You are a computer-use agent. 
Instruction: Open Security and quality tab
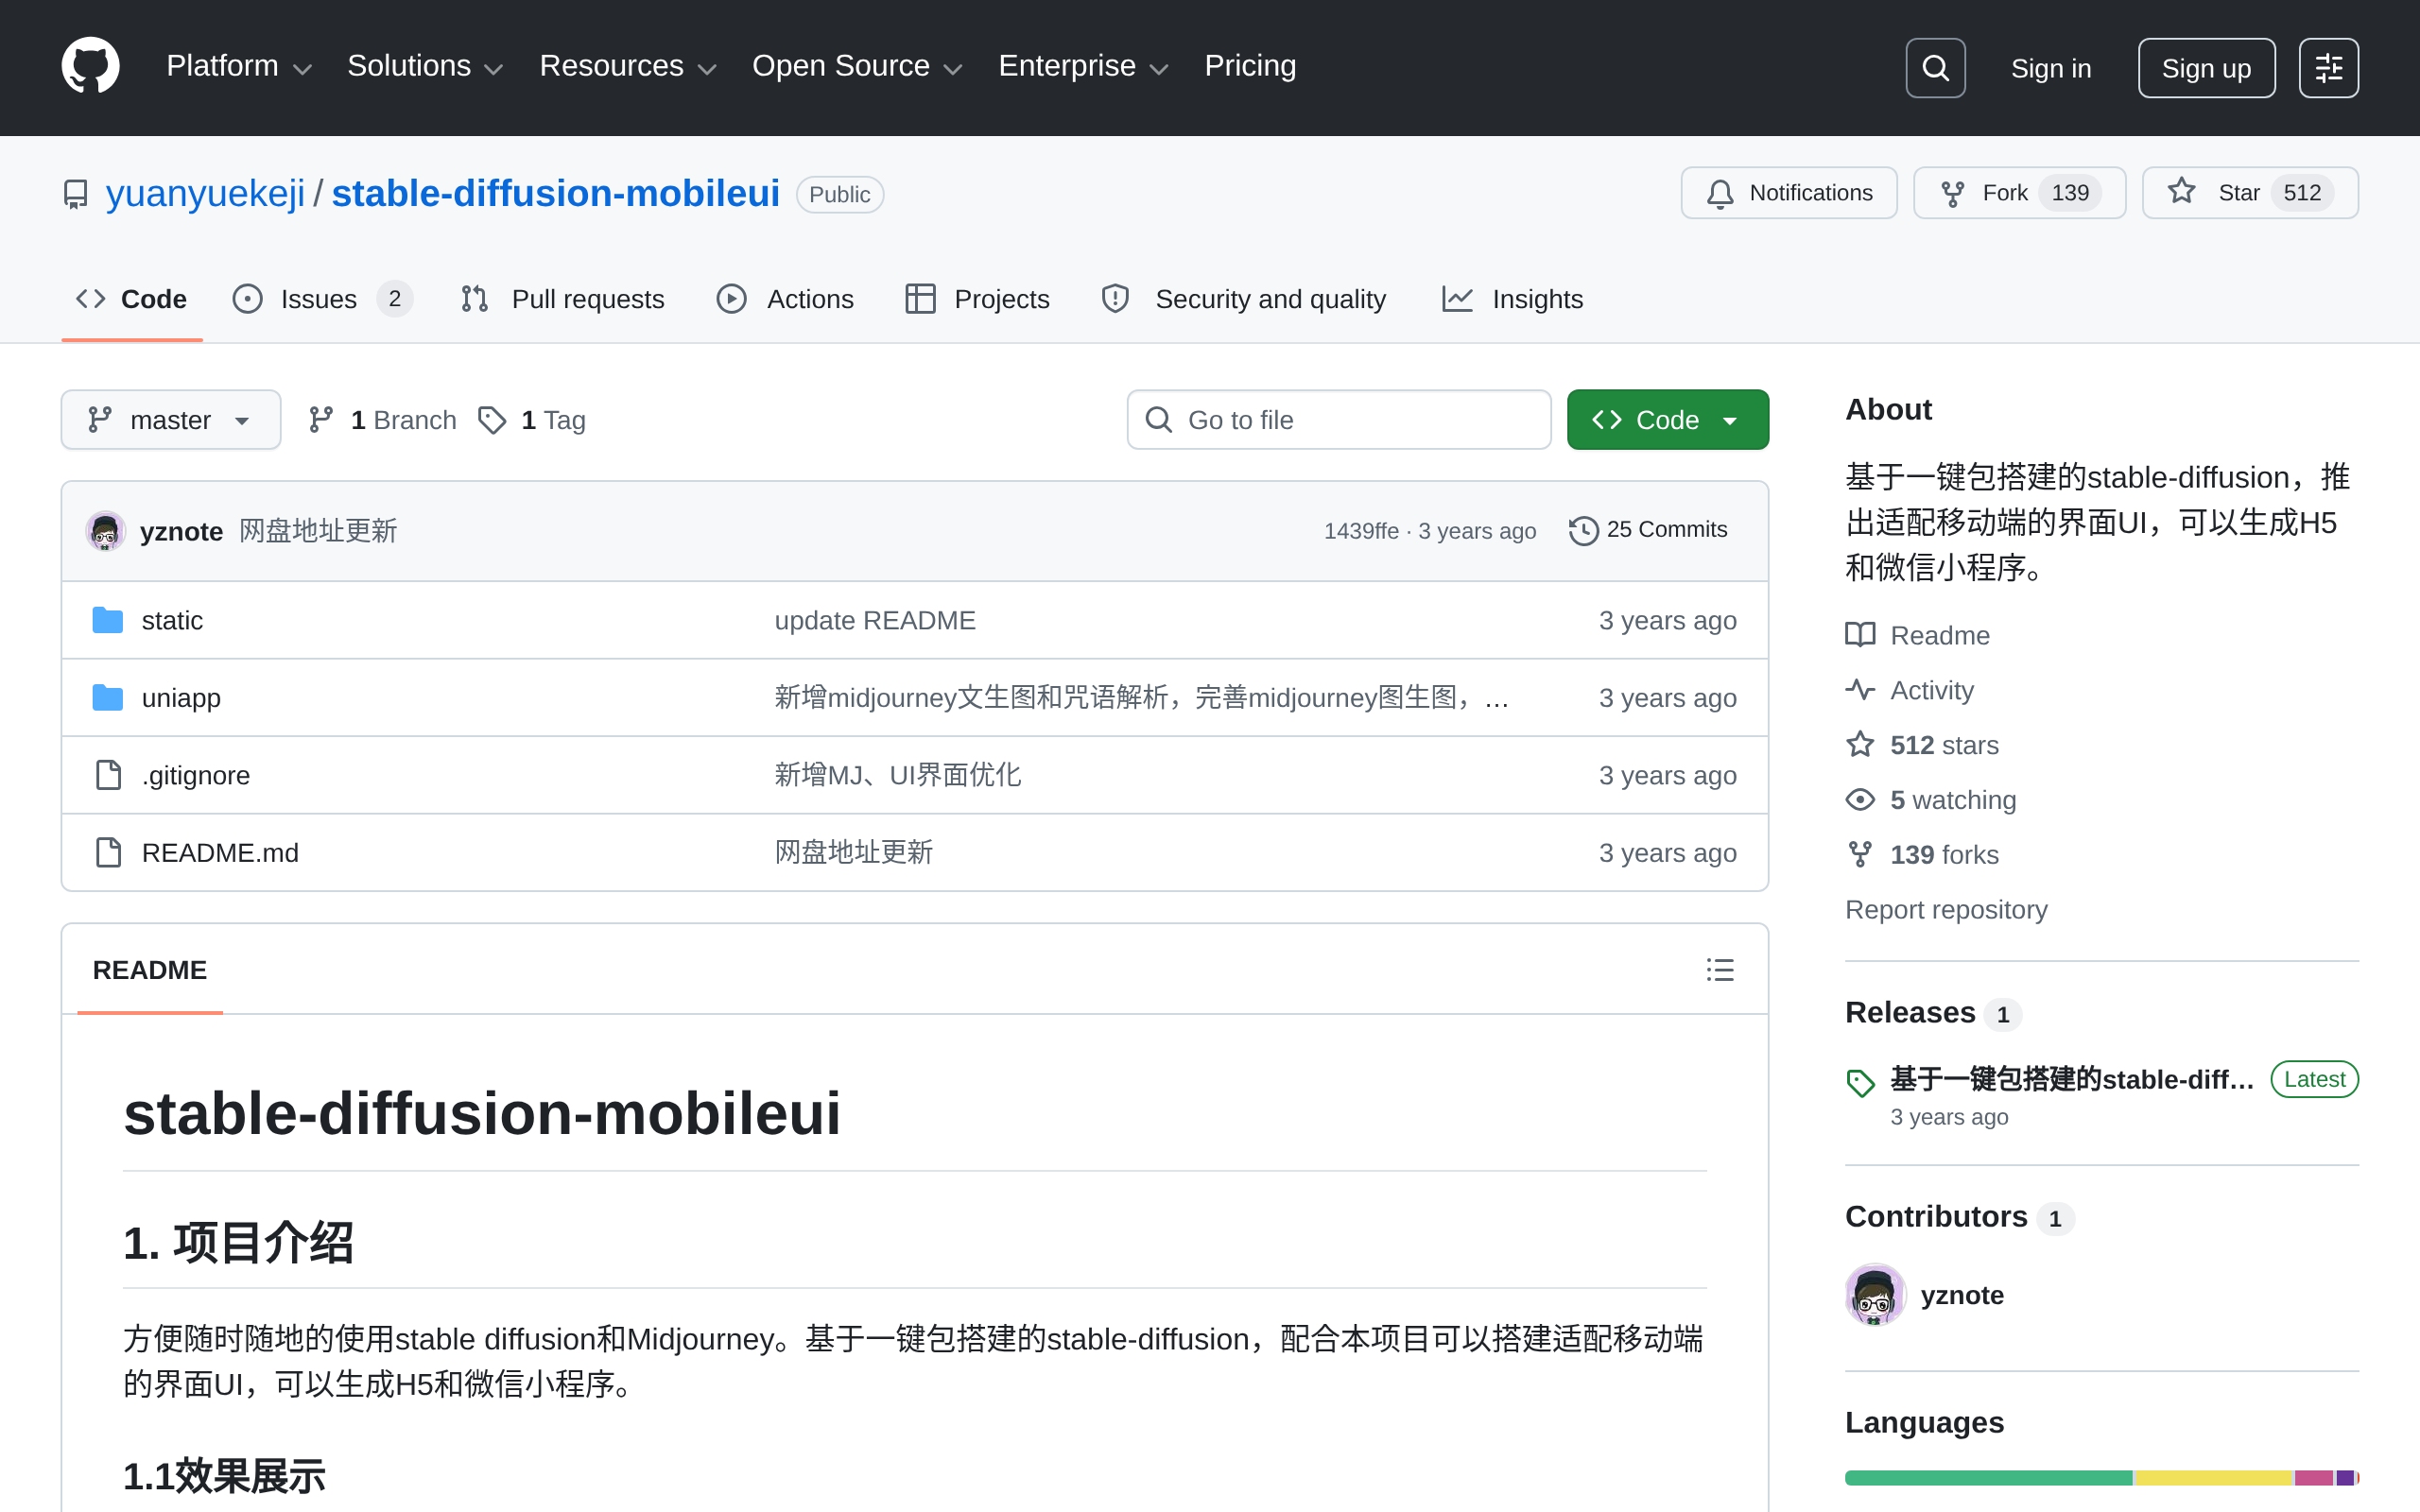click(x=1243, y=299)
